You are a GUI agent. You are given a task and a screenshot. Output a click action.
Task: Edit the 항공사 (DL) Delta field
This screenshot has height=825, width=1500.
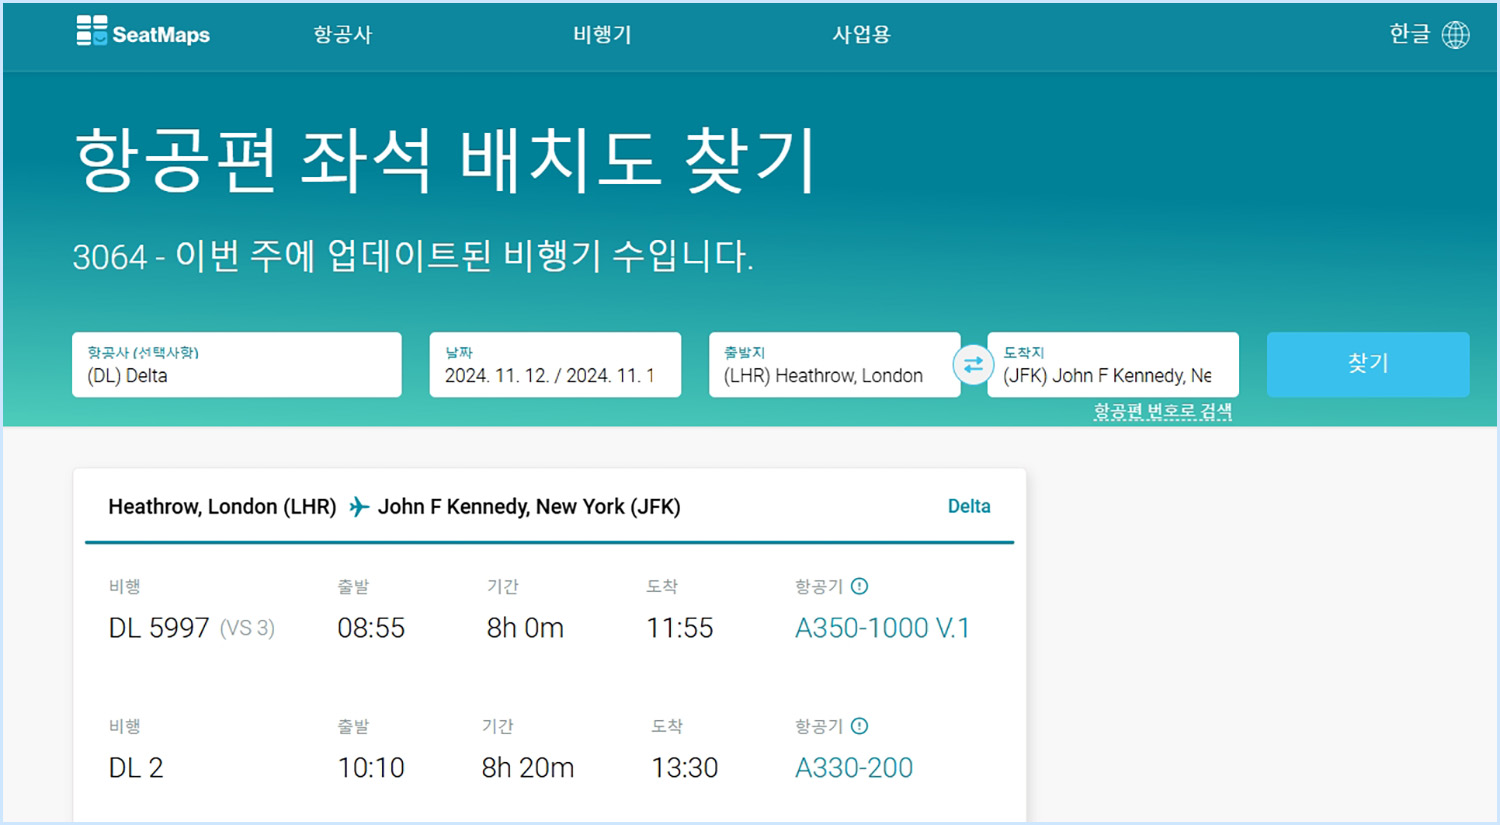237,365
